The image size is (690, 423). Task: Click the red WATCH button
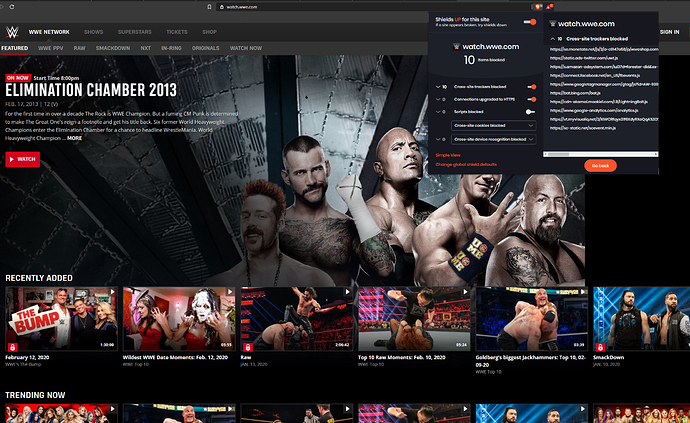22,159
